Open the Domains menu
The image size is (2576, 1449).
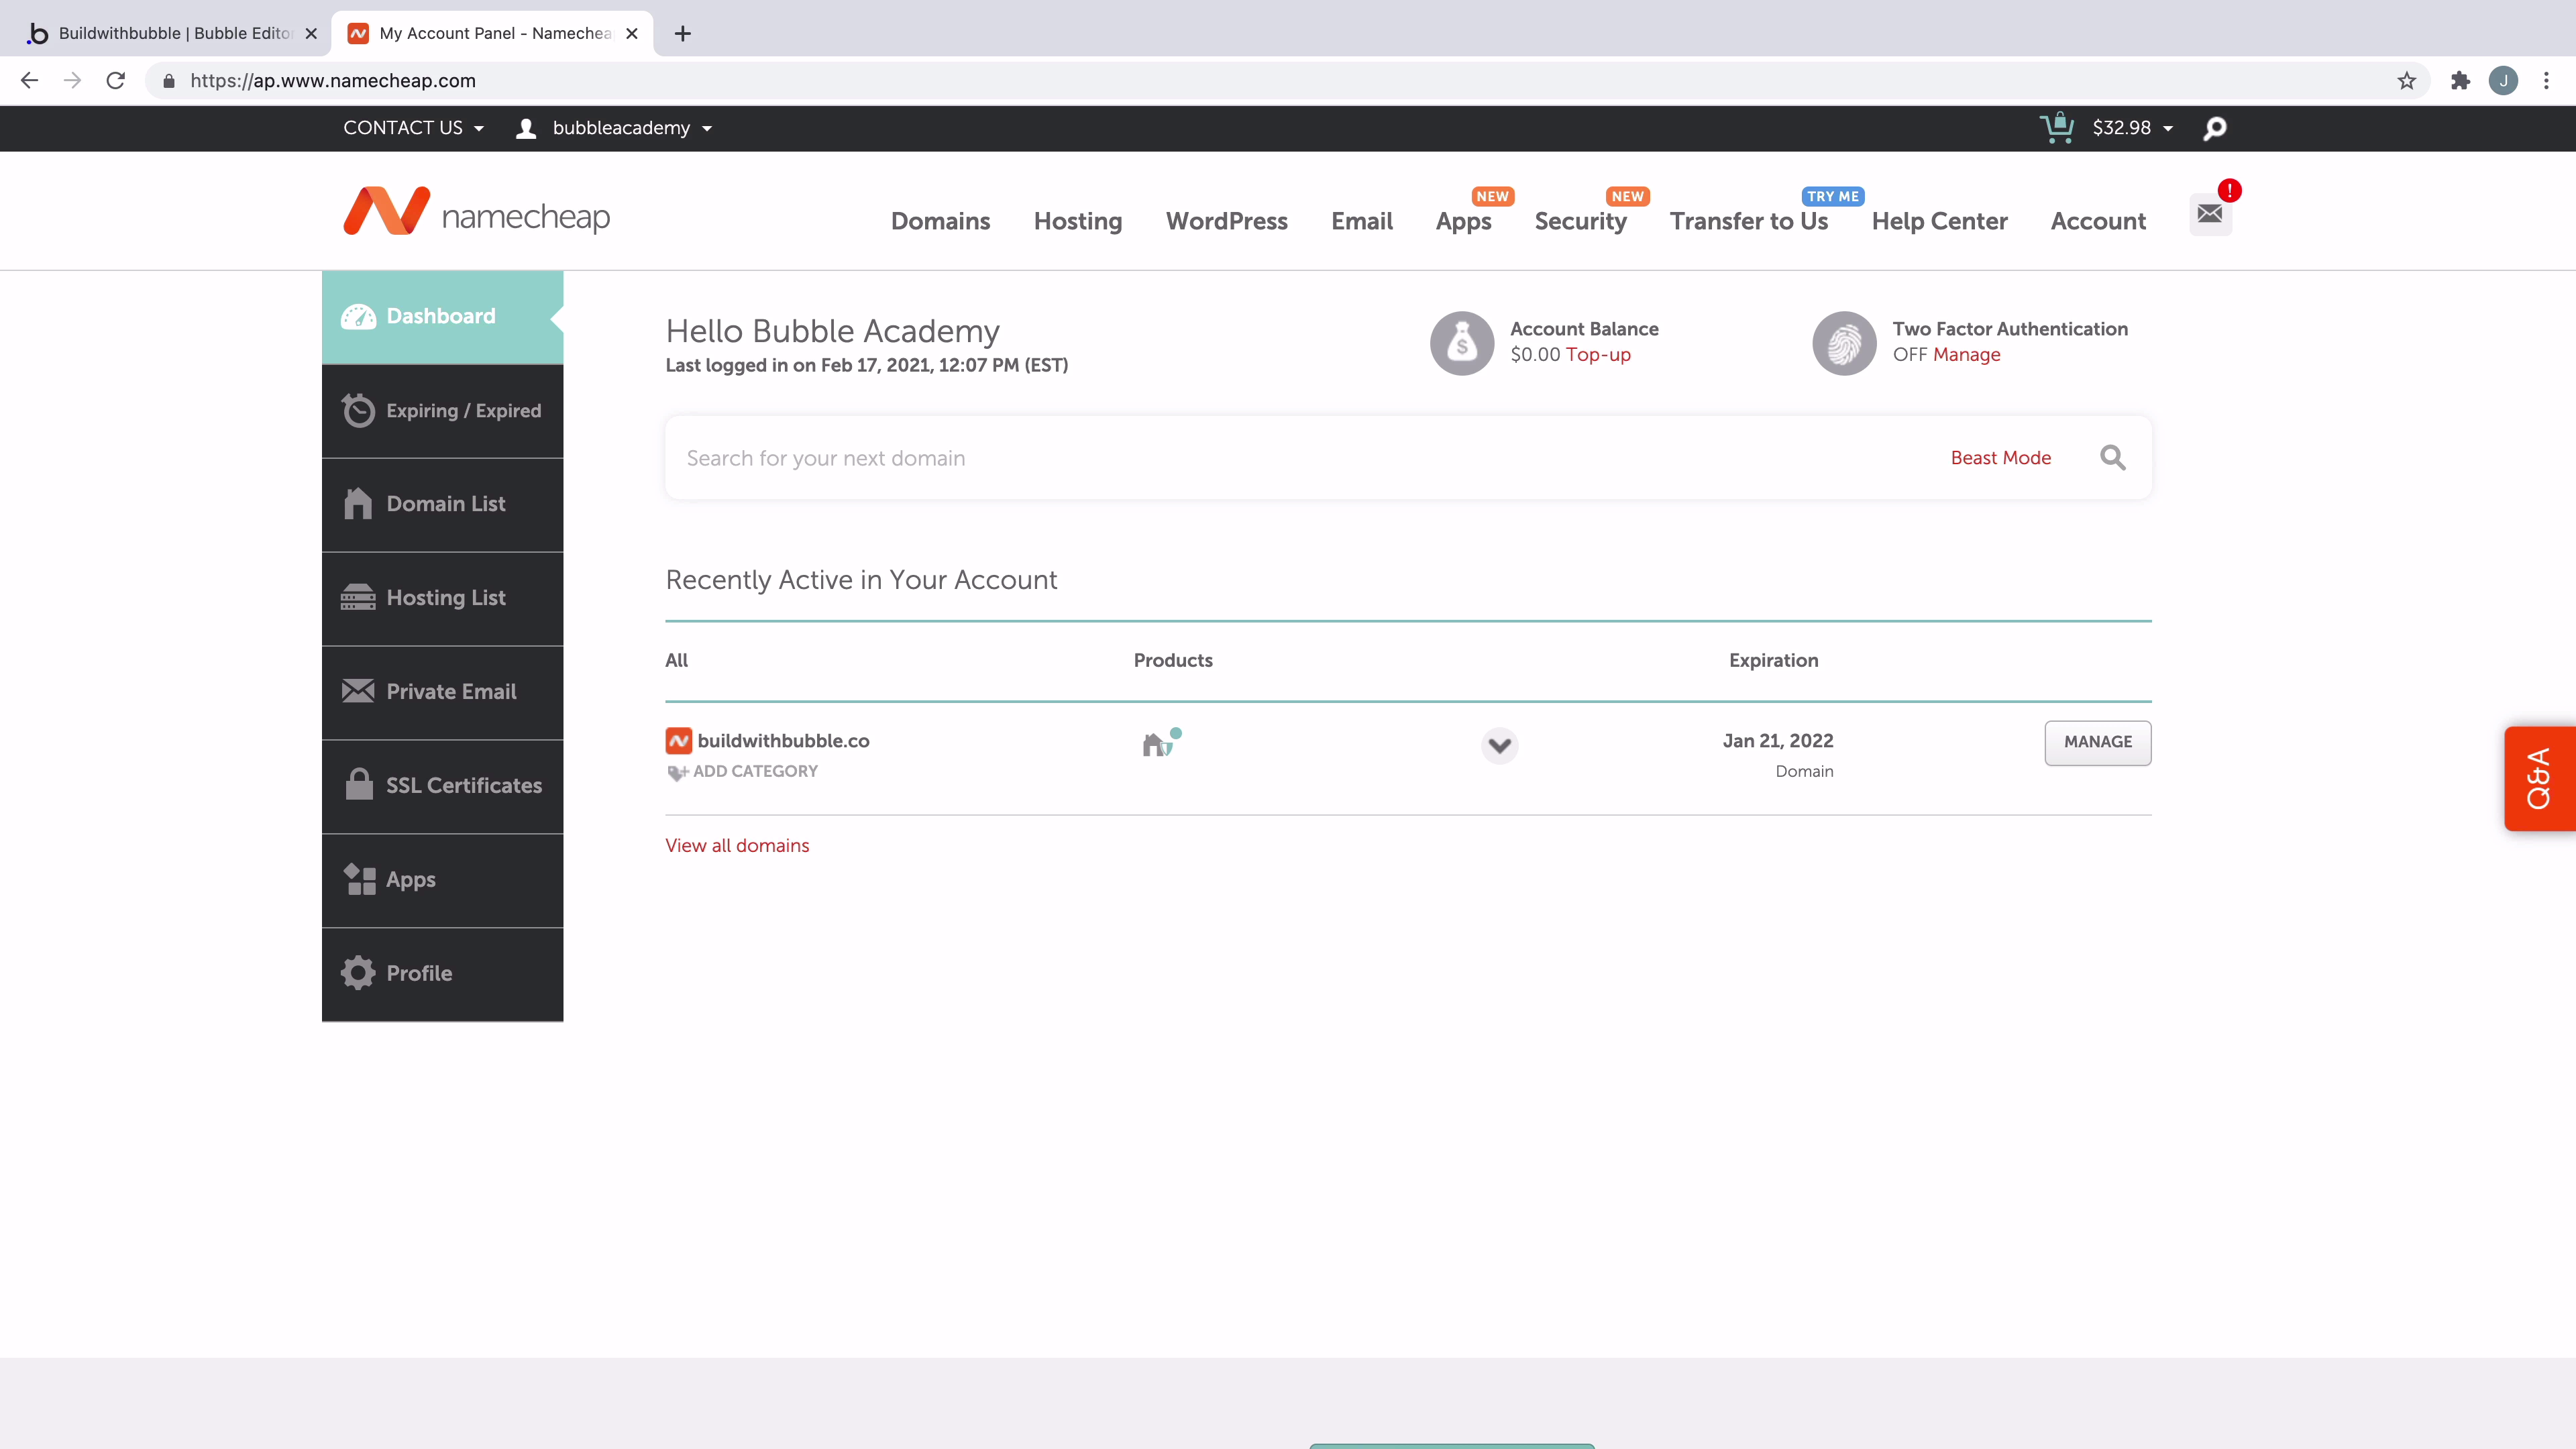[939, 221]
